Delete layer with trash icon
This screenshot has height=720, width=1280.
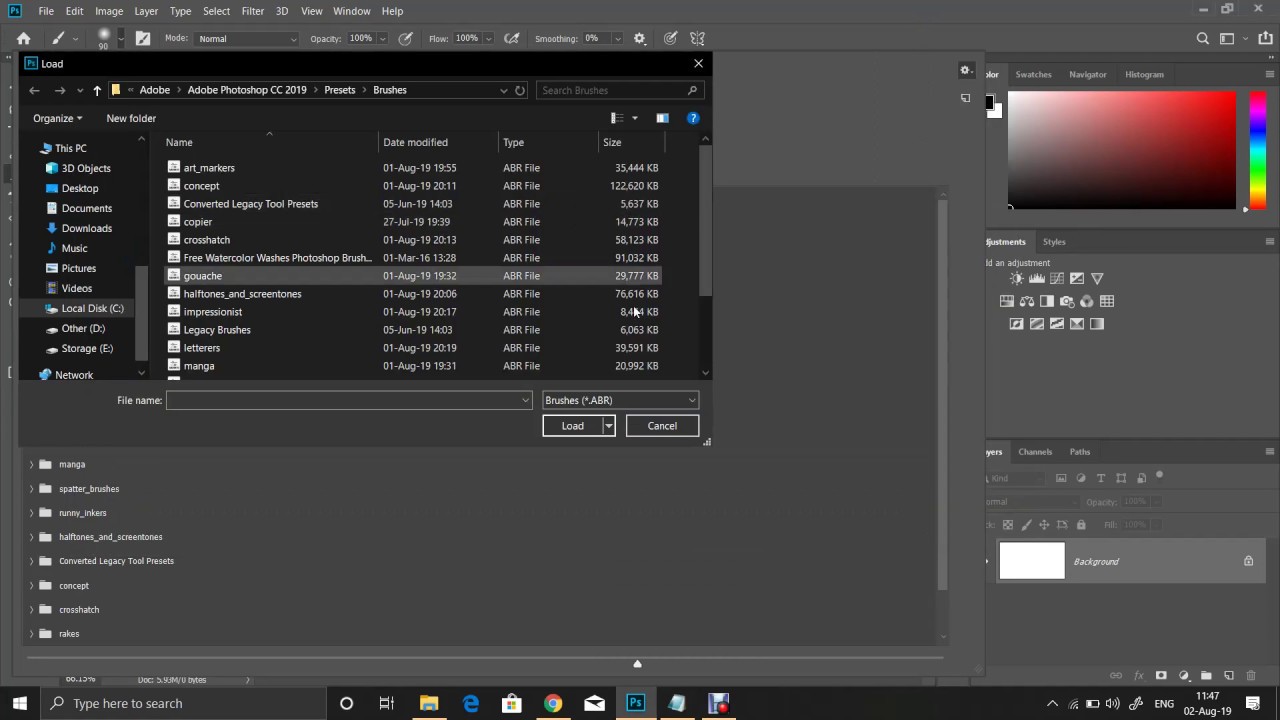click(x=1251, y=676)
